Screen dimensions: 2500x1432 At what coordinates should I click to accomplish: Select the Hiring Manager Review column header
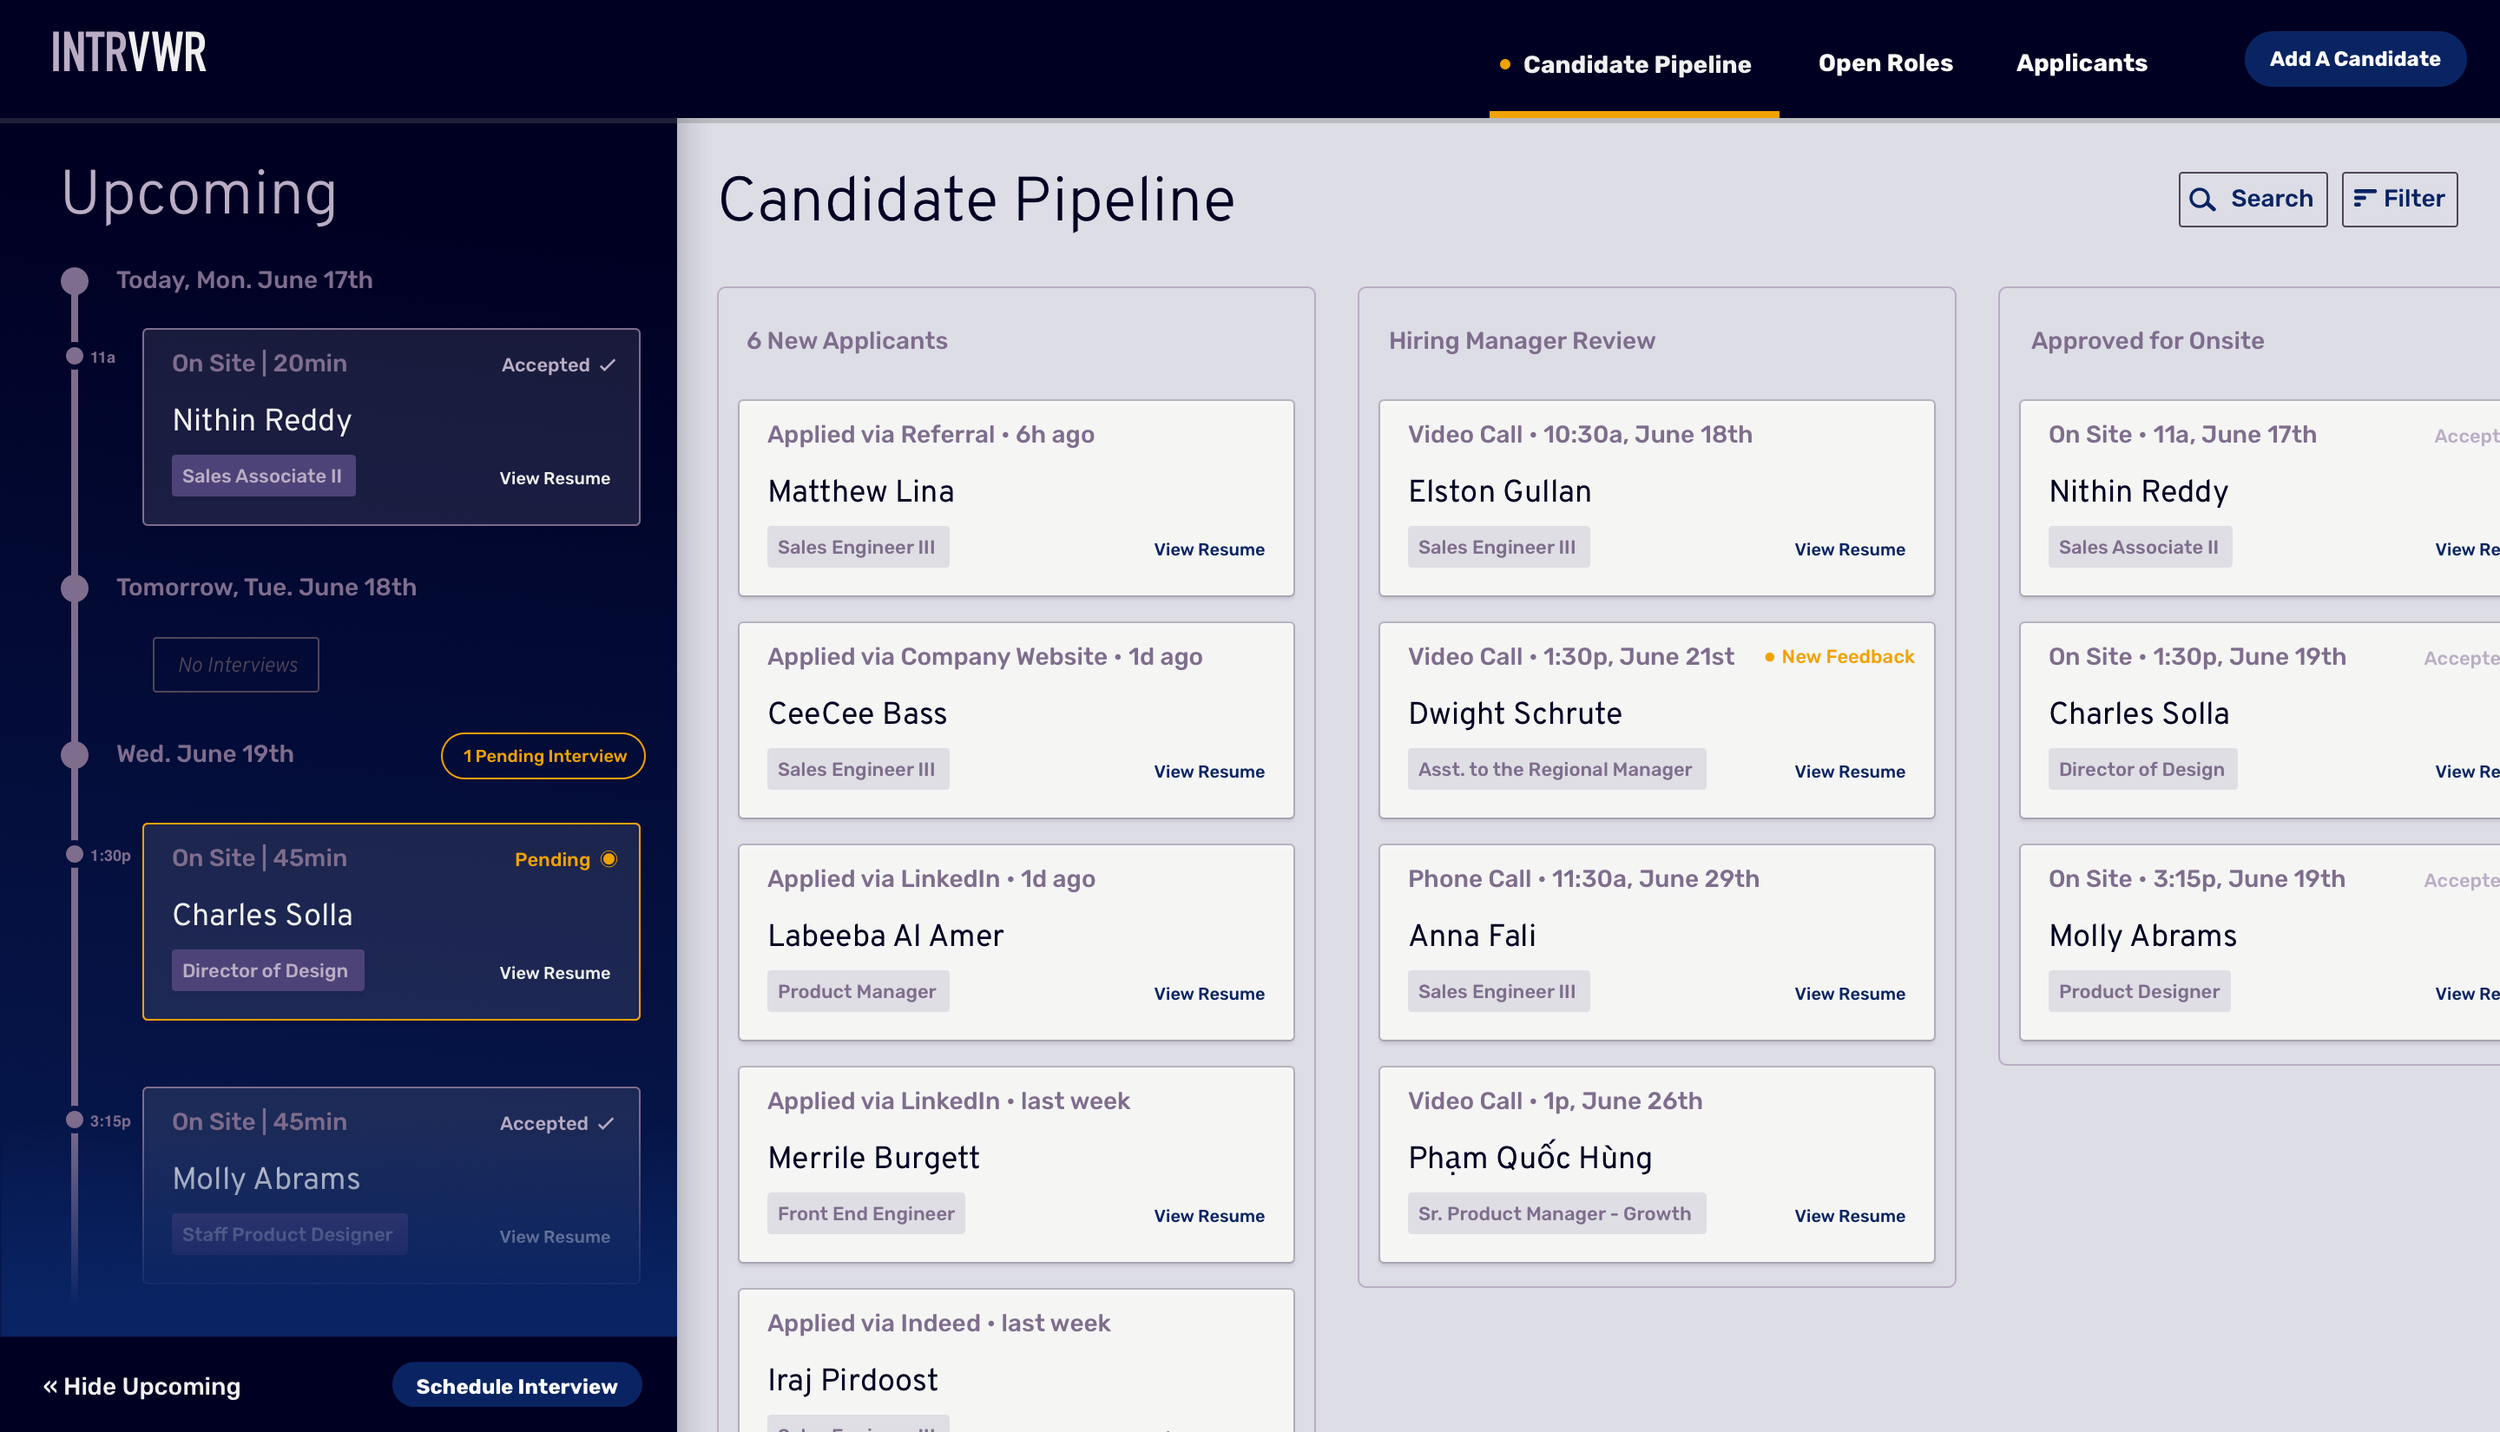[1521, 341]
